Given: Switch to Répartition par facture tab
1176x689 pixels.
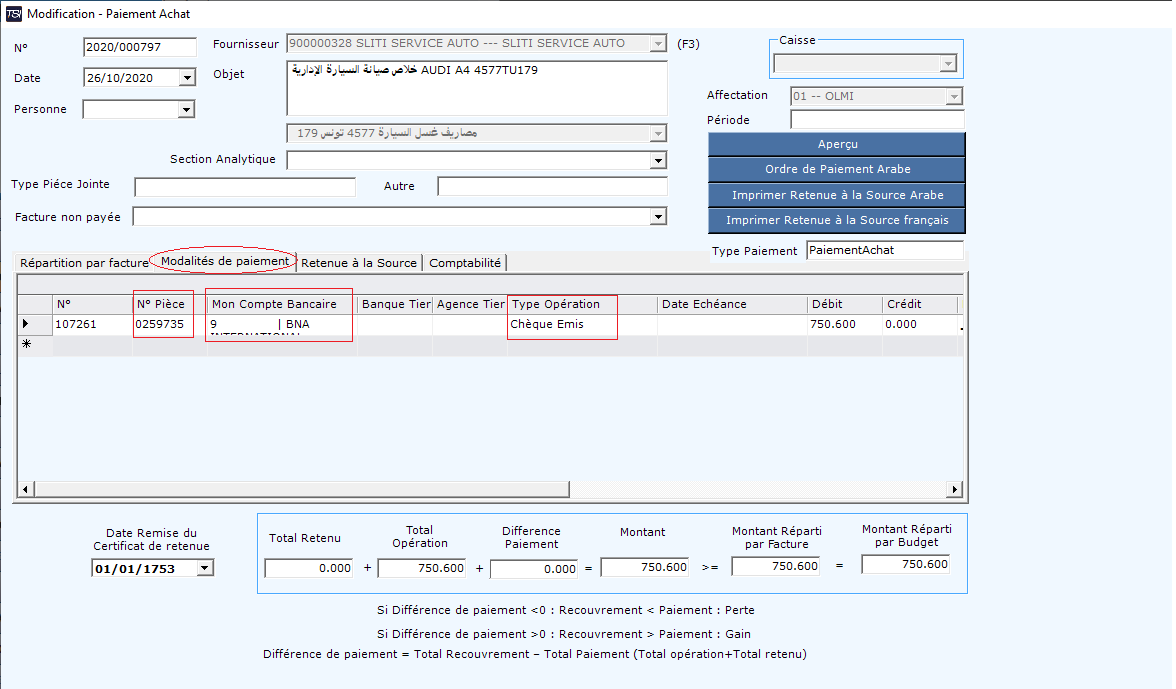Looking at the screenshot, I should pyautogui.click(x=84, y=262).
